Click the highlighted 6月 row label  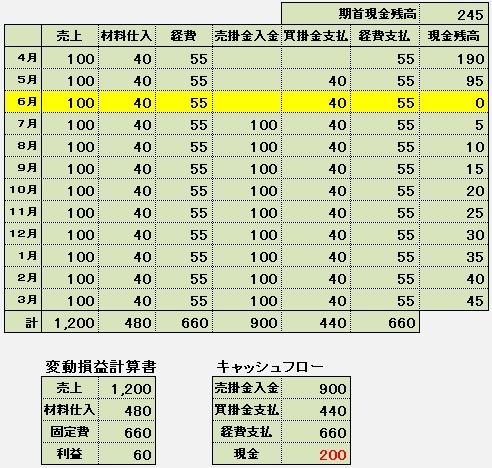[x=23, y=102]
